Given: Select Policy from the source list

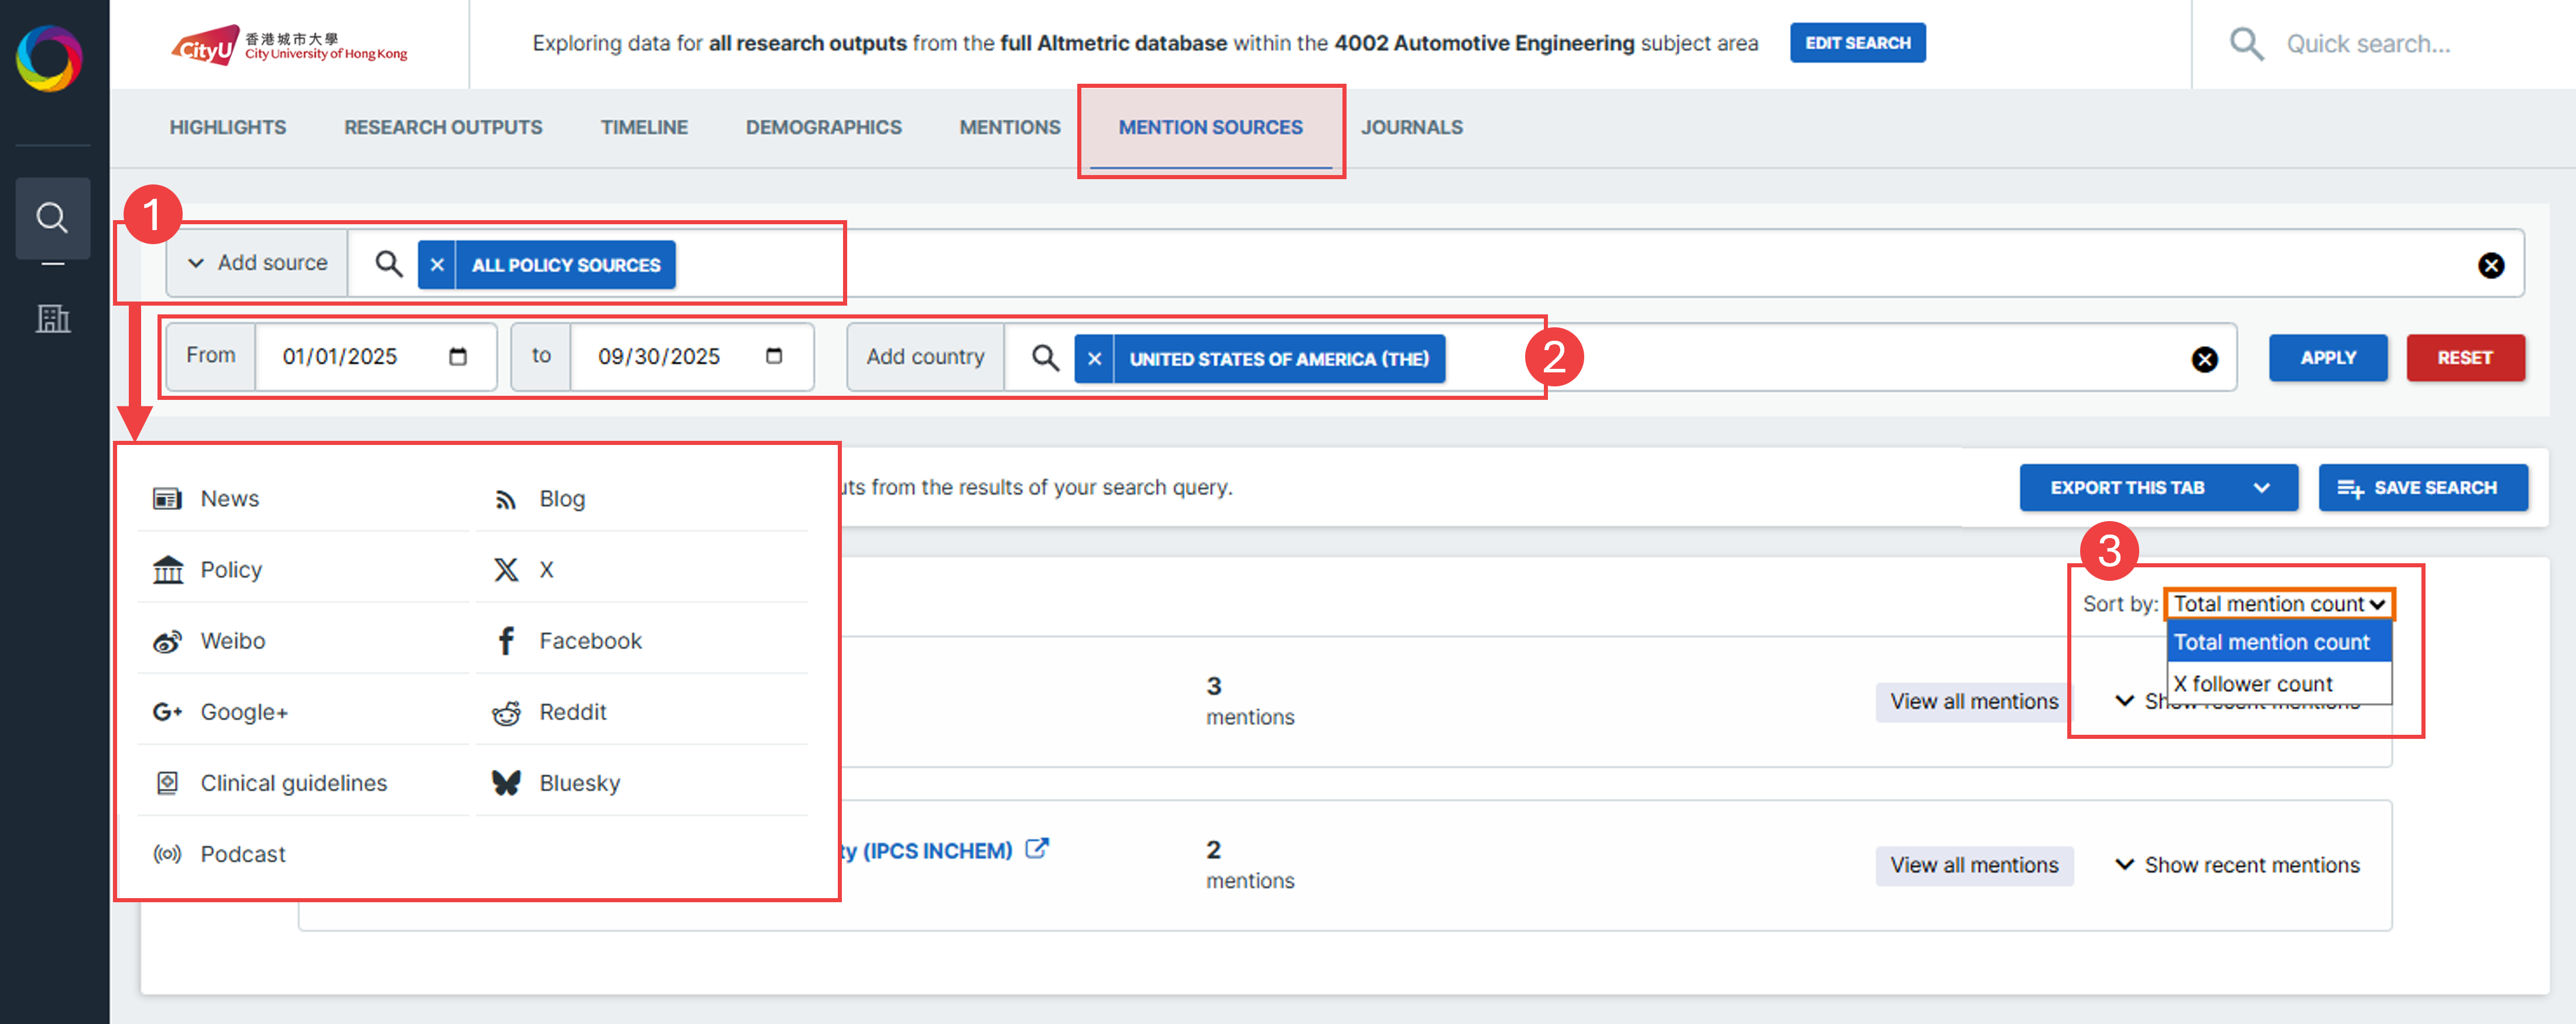Looking at the screenshot, I should click(x=231, y=570).
